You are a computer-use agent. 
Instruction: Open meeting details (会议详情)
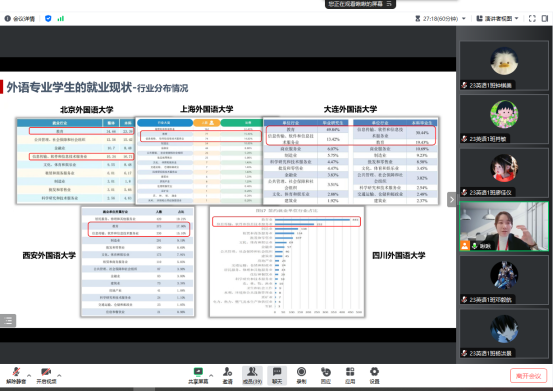pyautogui.click(x=20, y=19)
